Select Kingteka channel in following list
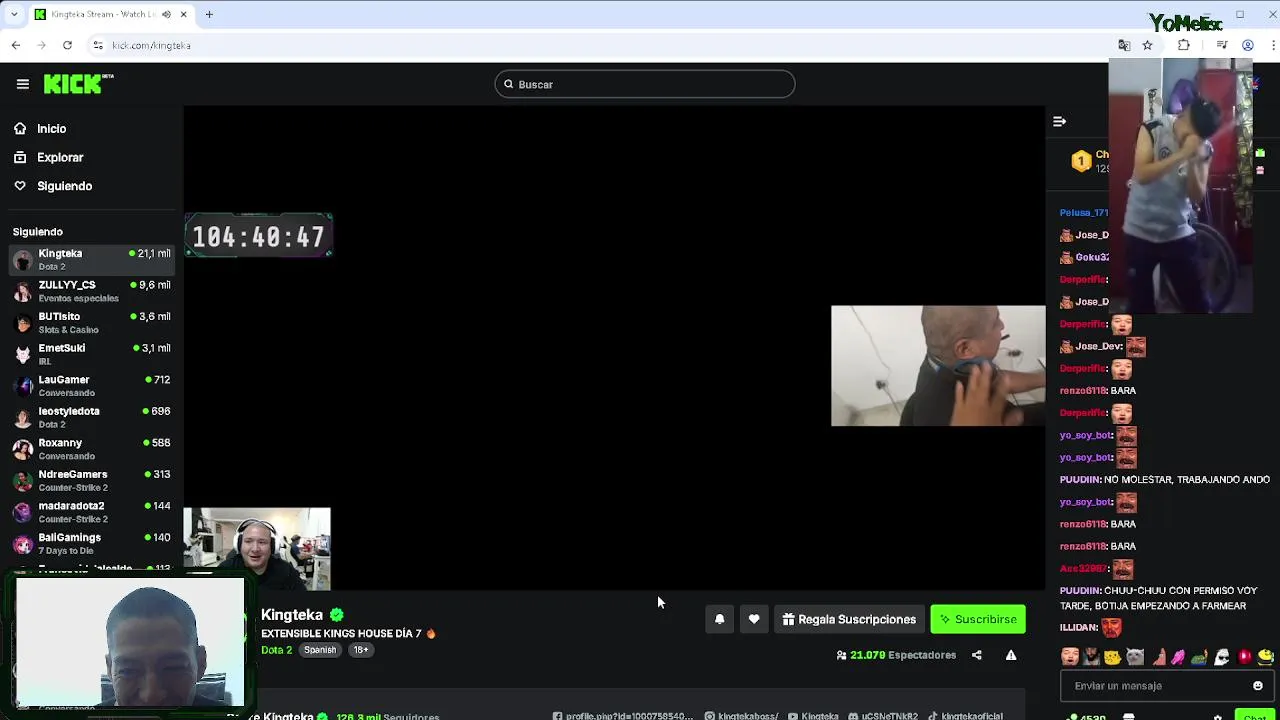This screenshot has height=720, width=1280. click(92, 259)
